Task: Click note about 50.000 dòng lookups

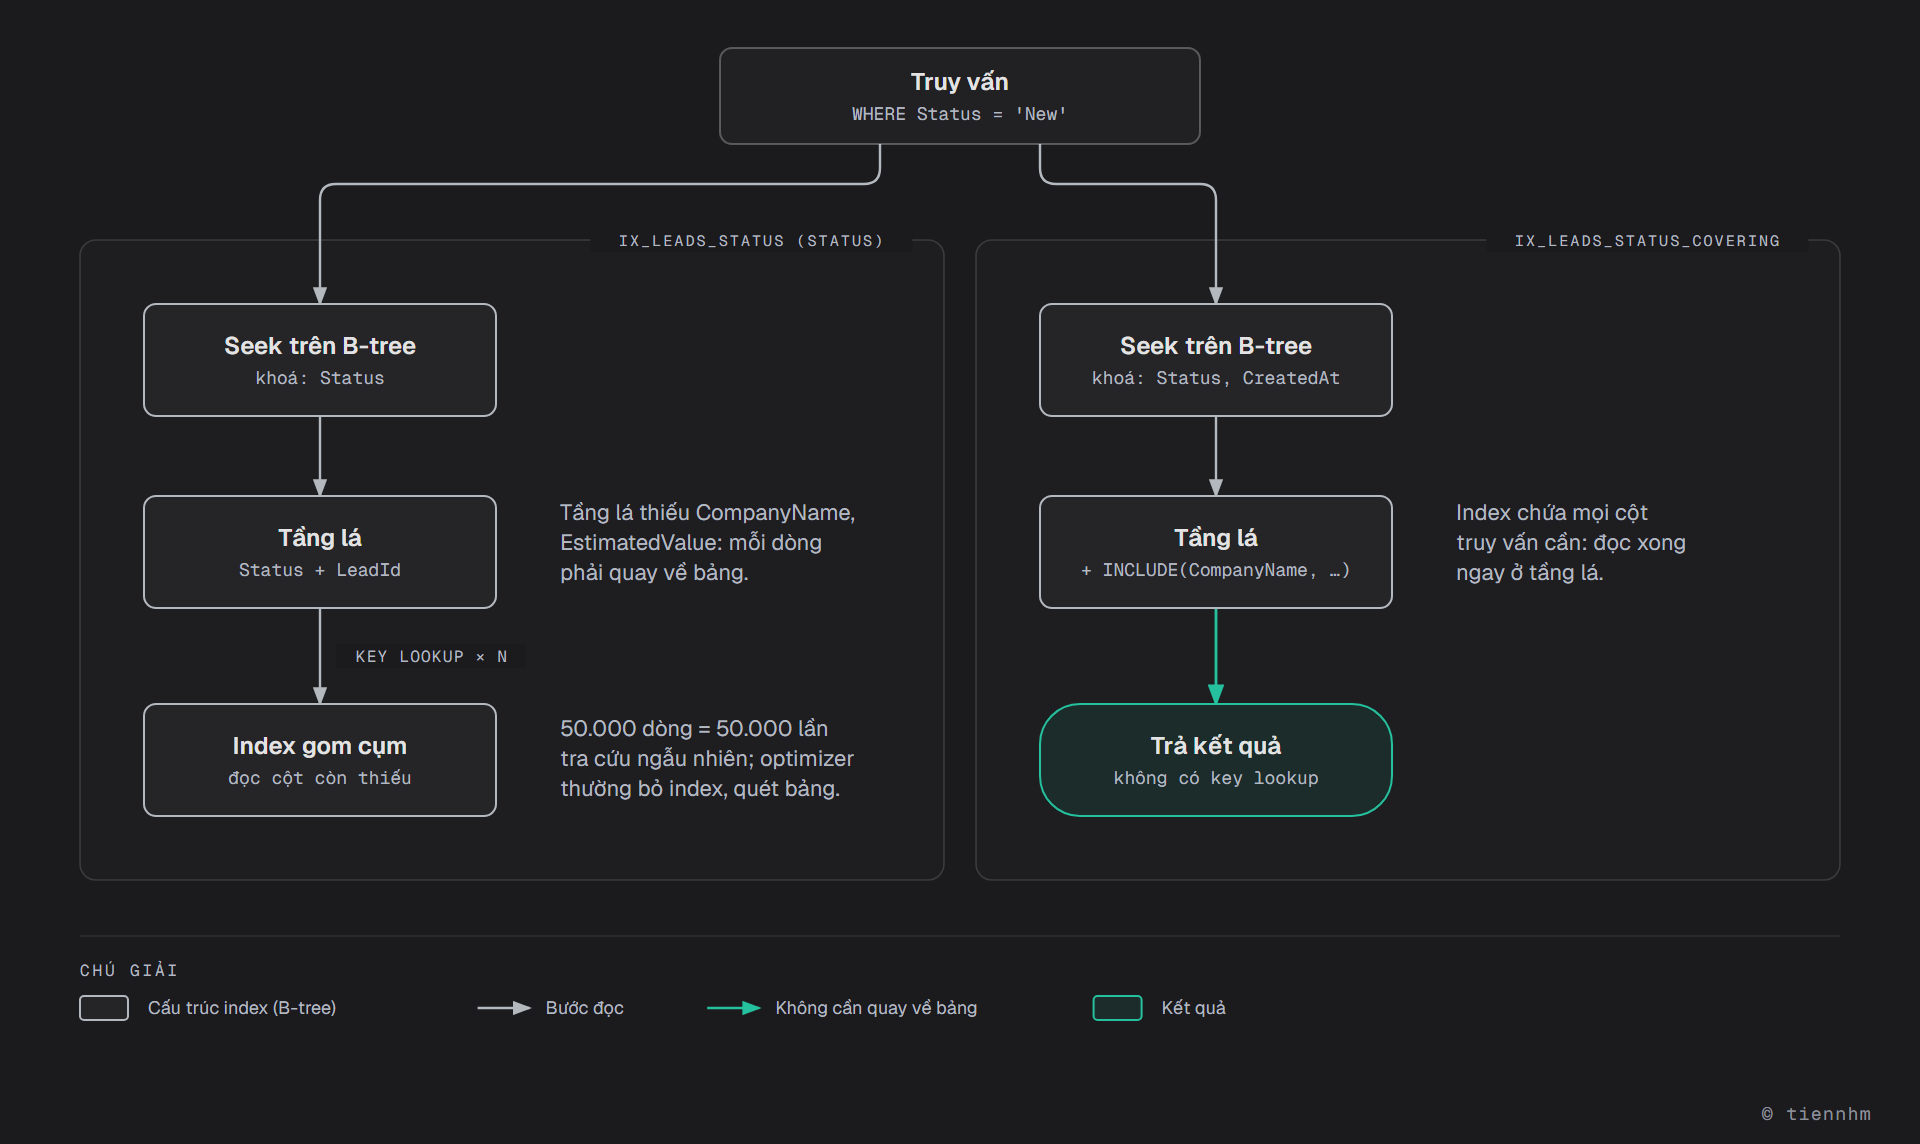Action: (707, 758)
